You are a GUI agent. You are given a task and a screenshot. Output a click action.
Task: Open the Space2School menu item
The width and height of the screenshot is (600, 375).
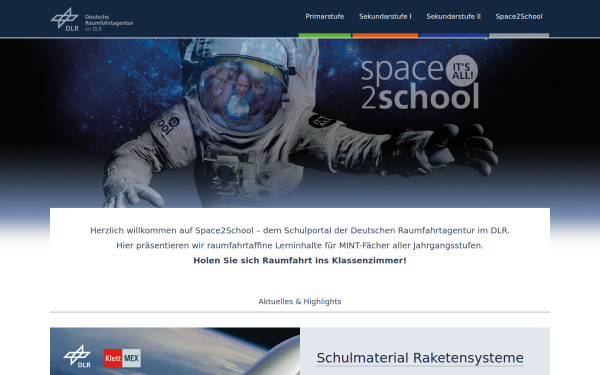[519, 16]
